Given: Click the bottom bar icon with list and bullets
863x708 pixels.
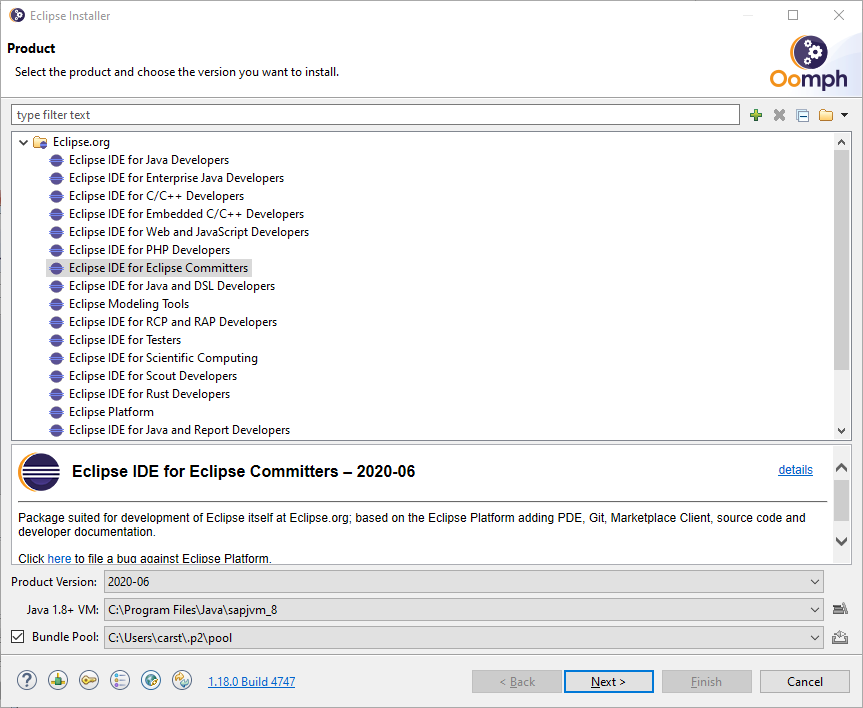Looking at the screenshot, I should (x=119, y=680).
